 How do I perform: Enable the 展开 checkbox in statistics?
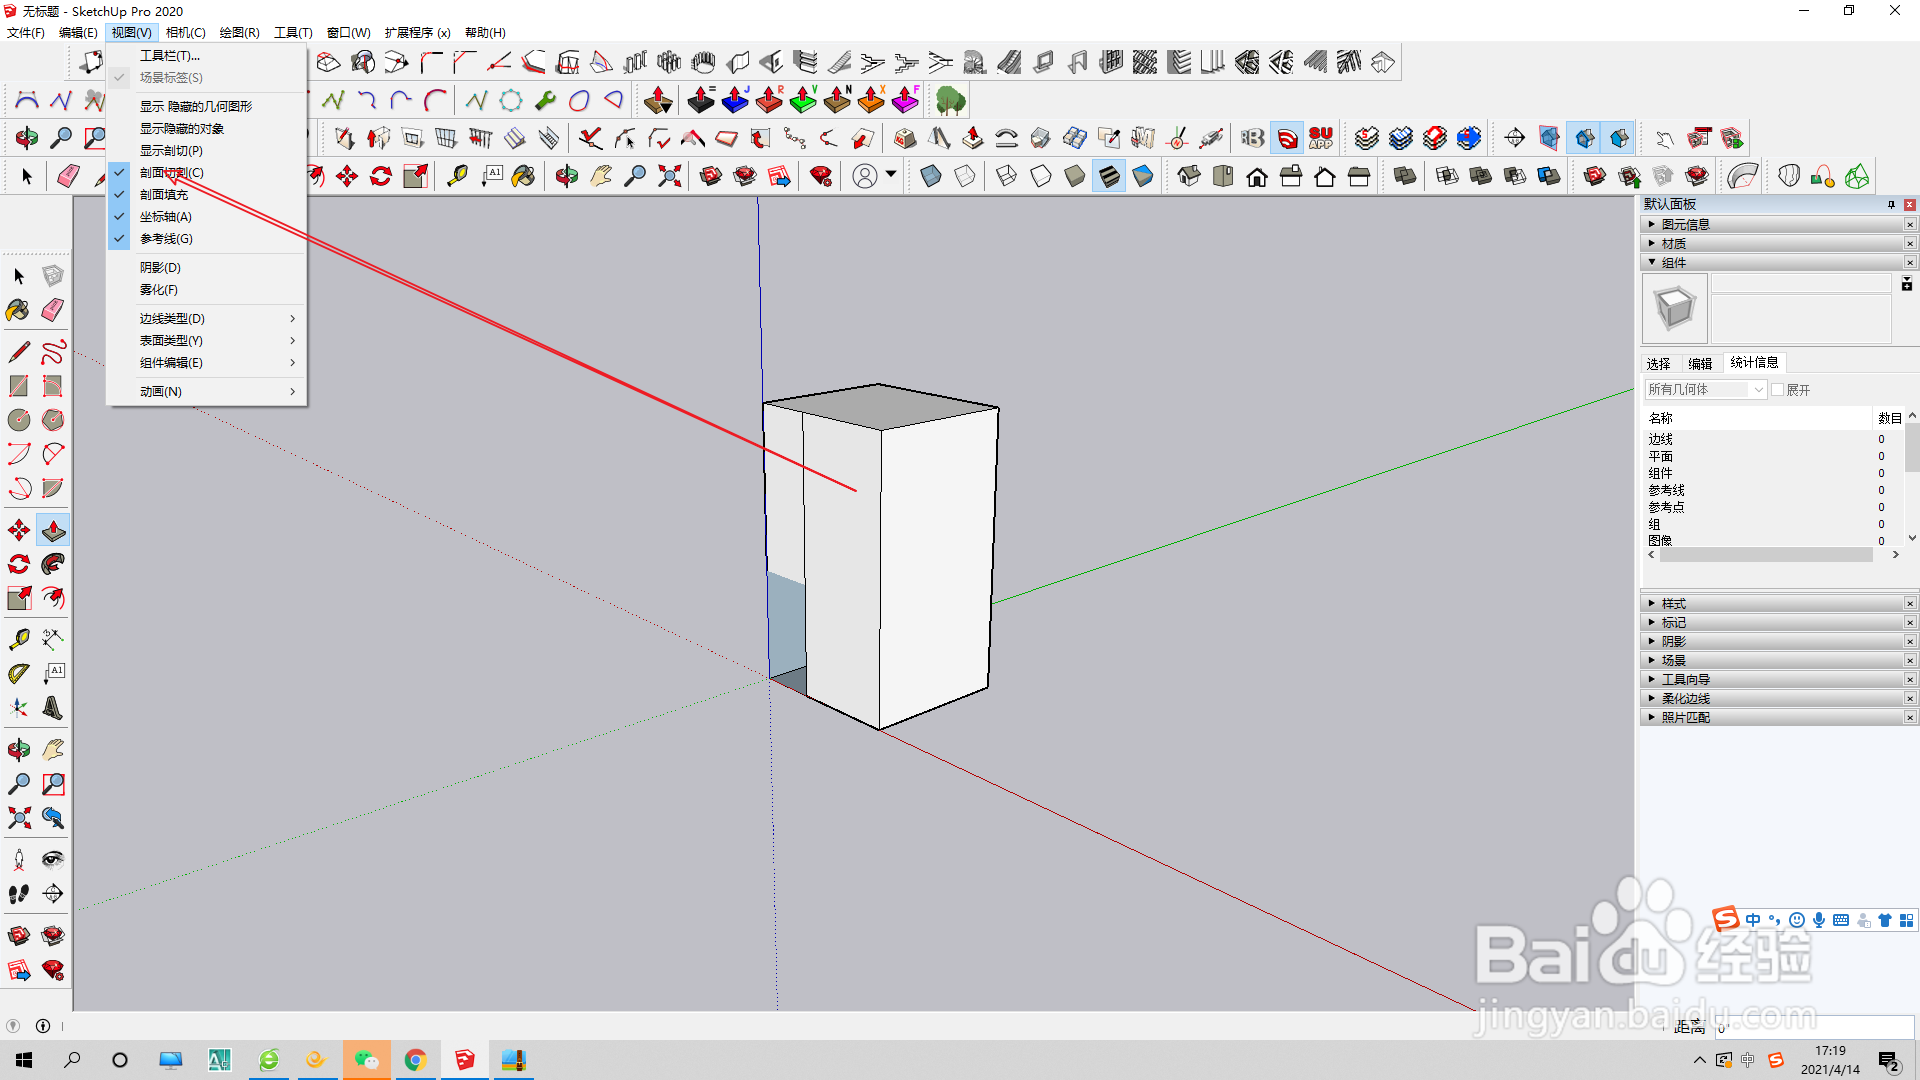pyautogui.click(x=1778, y=390)
